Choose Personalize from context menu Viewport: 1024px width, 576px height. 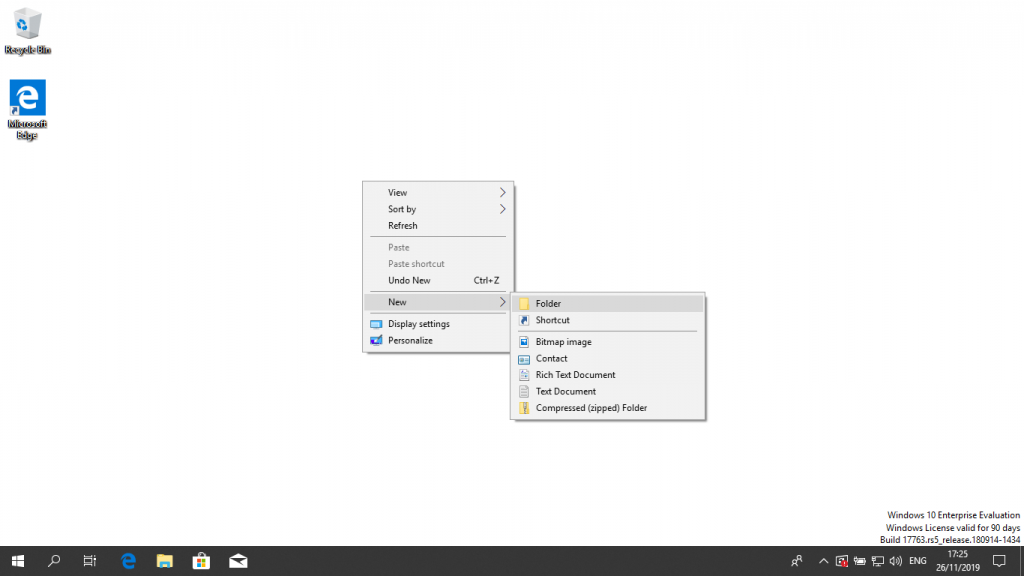coord(438,340)
